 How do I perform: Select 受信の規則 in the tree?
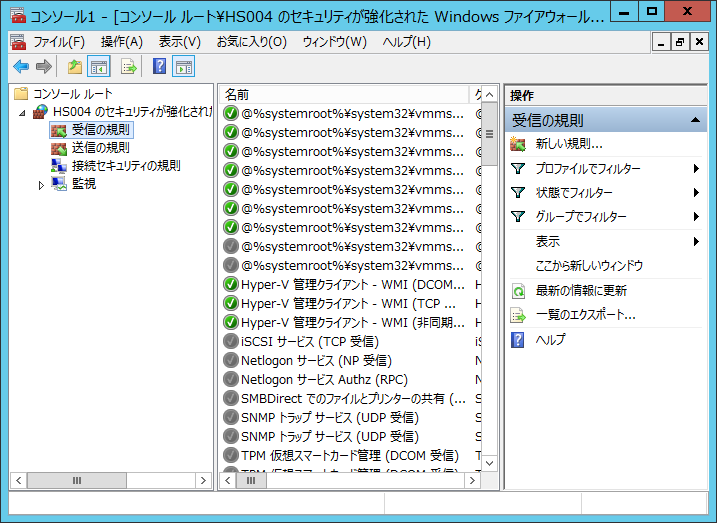[x=101, y=130]
